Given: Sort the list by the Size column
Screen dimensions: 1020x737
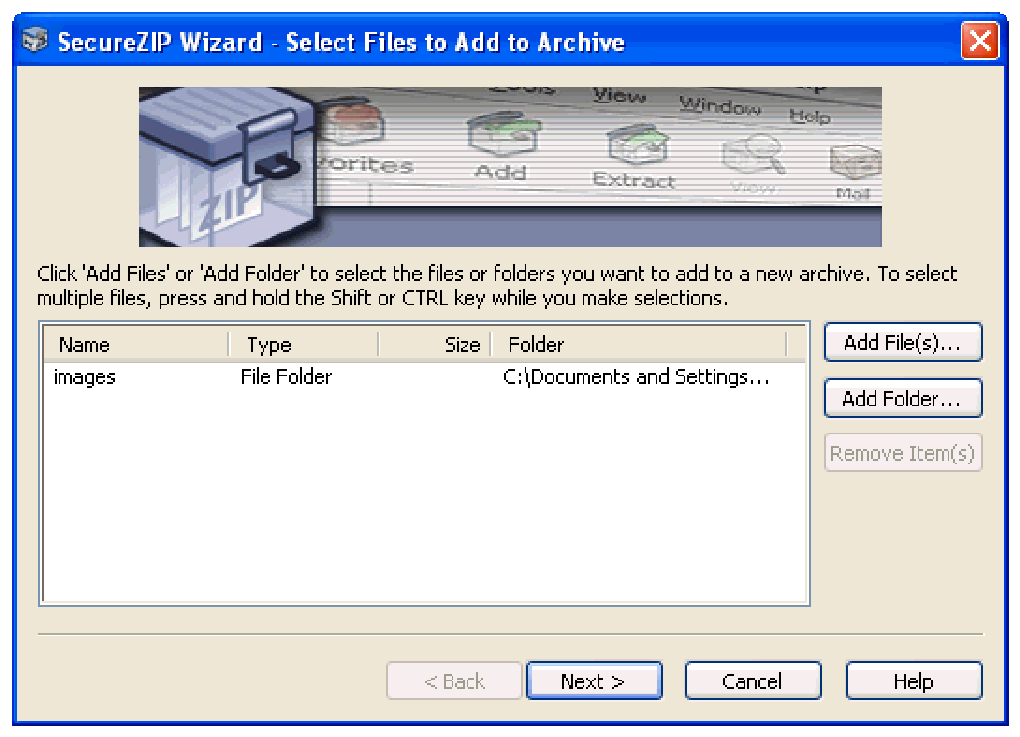Looking at the screenshot, I should 461,344.
